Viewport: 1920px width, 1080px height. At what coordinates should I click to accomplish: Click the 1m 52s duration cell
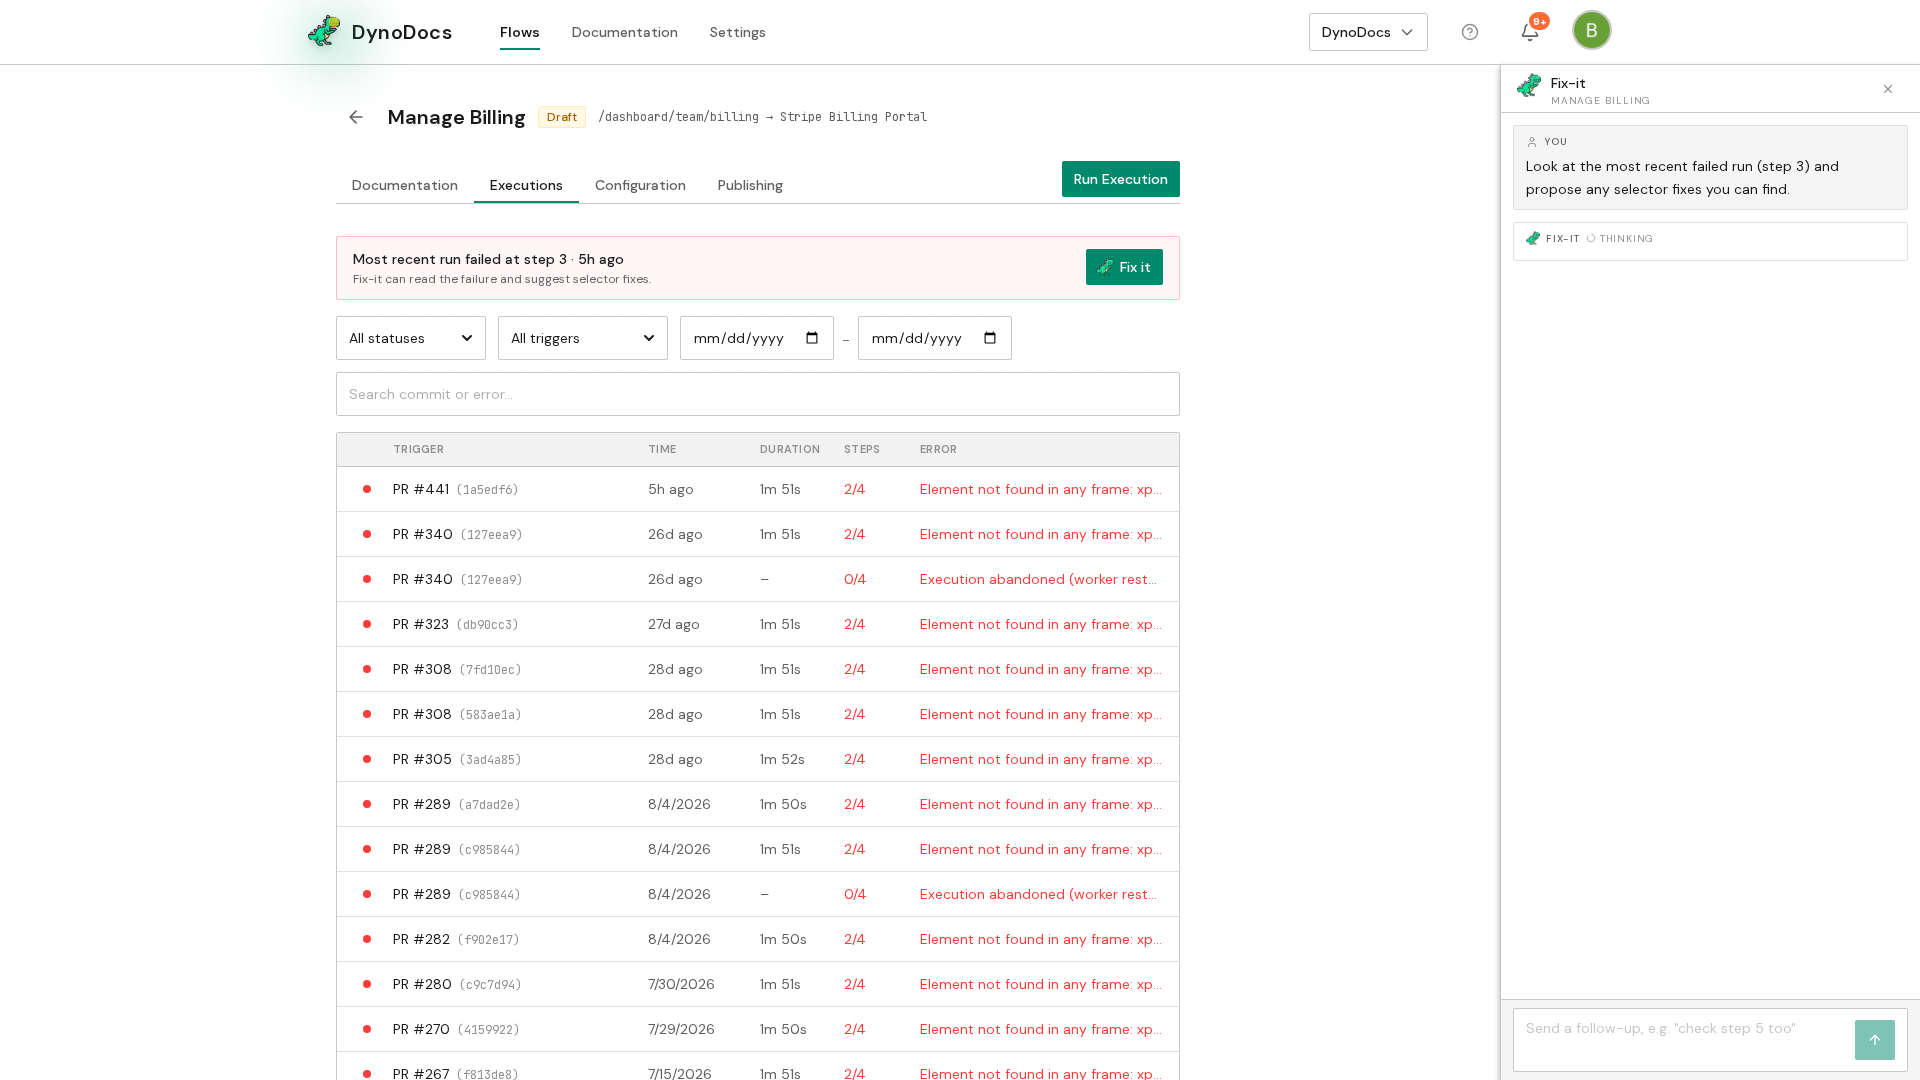[782, 759]
